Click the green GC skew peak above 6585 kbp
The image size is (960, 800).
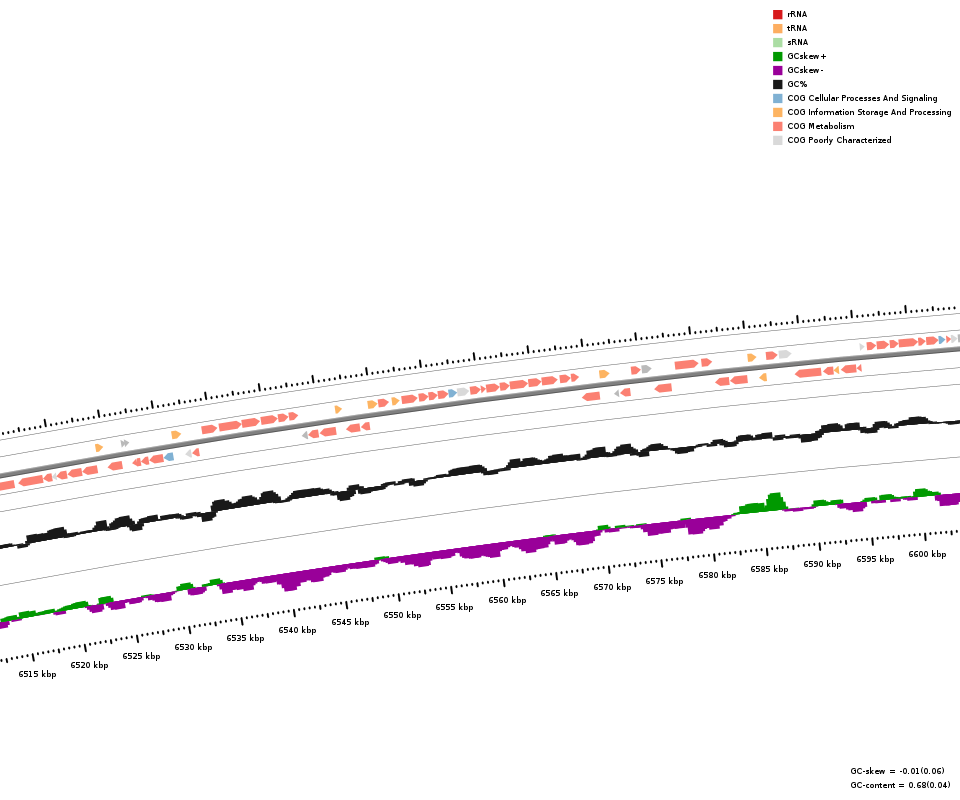[x=773, y=500]
